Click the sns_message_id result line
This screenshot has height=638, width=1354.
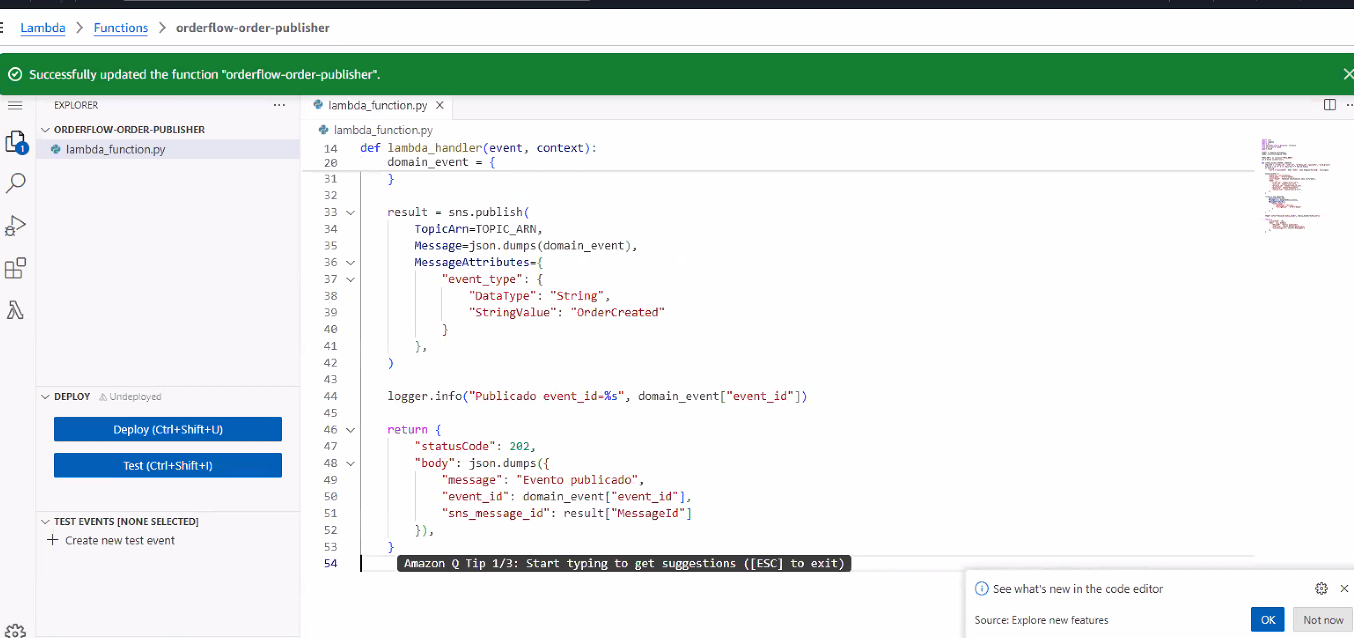tap(566, 514)
